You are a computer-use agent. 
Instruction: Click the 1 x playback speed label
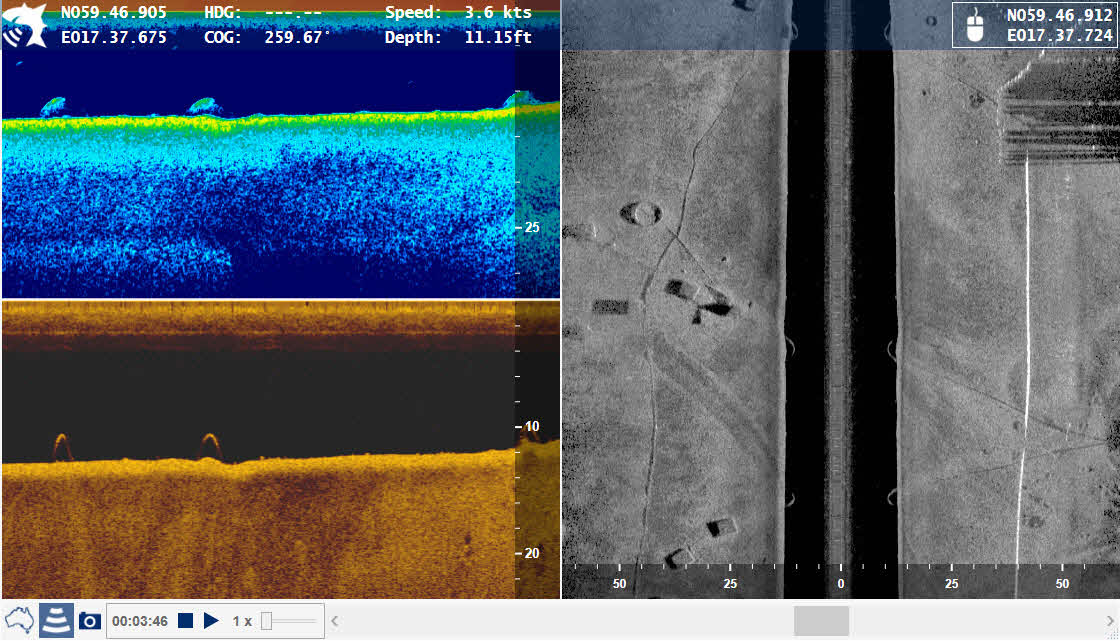(x=242, y=621)
